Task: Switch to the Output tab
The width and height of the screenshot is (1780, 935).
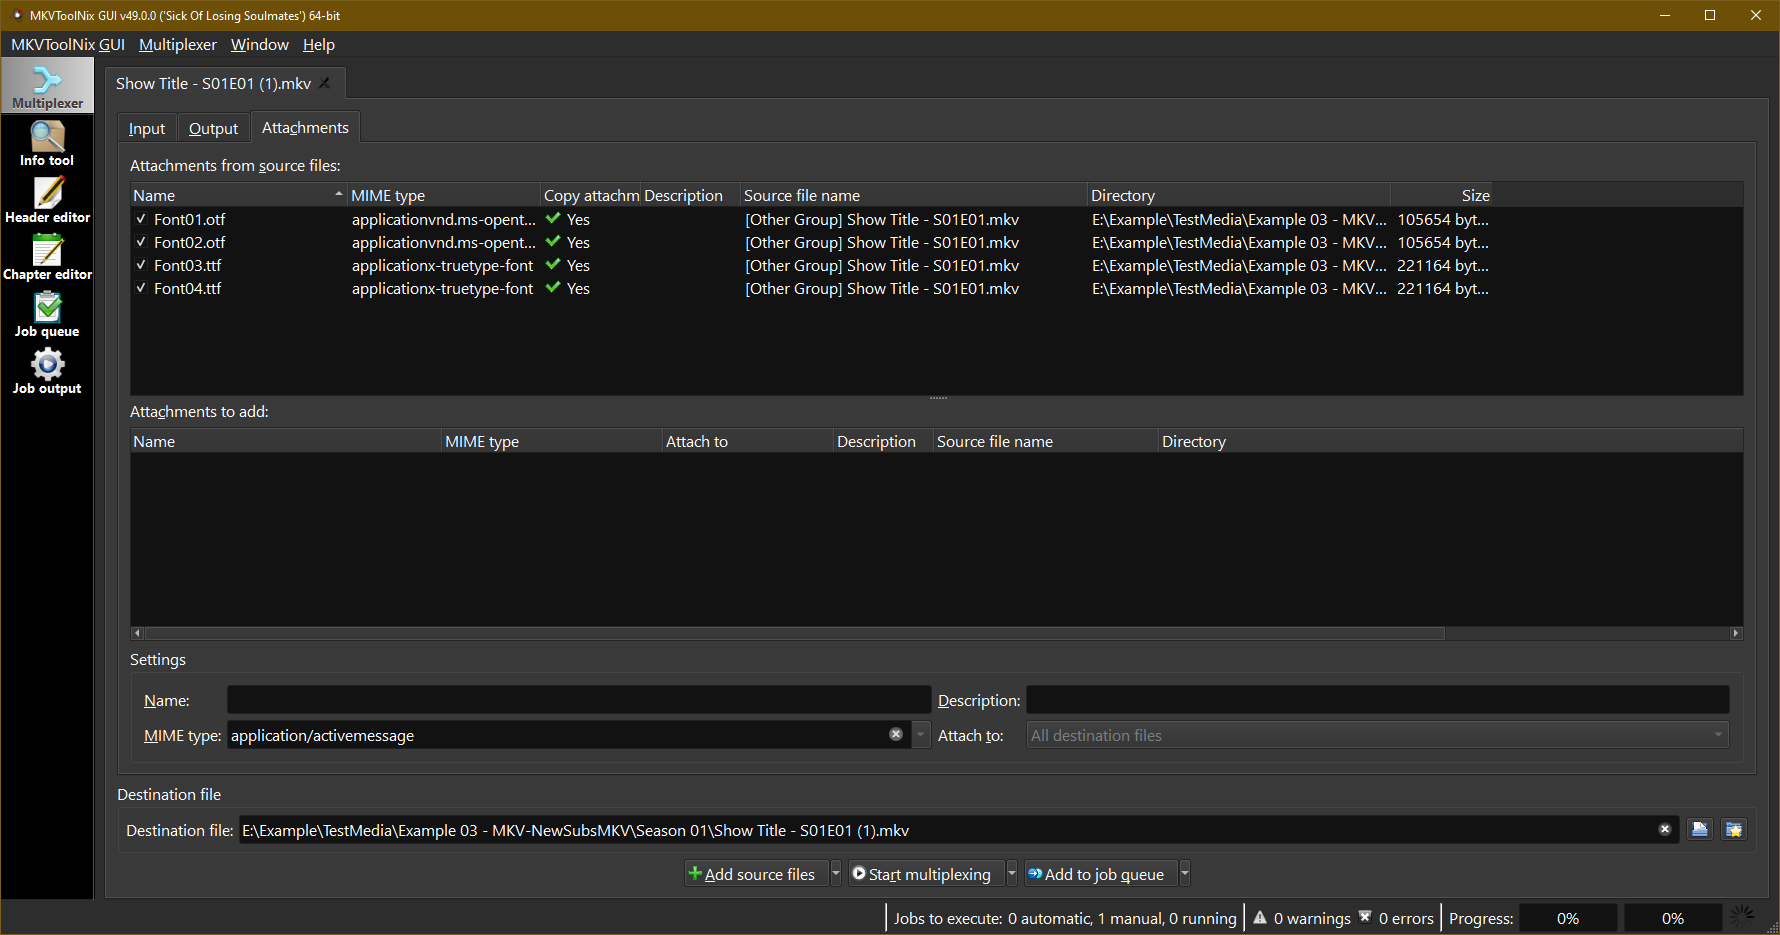Action: coord(212,127)
